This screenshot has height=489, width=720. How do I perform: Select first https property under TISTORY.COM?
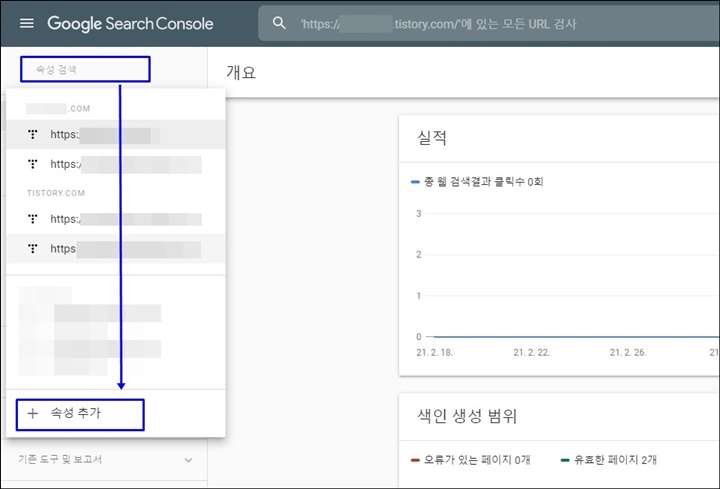115,219
